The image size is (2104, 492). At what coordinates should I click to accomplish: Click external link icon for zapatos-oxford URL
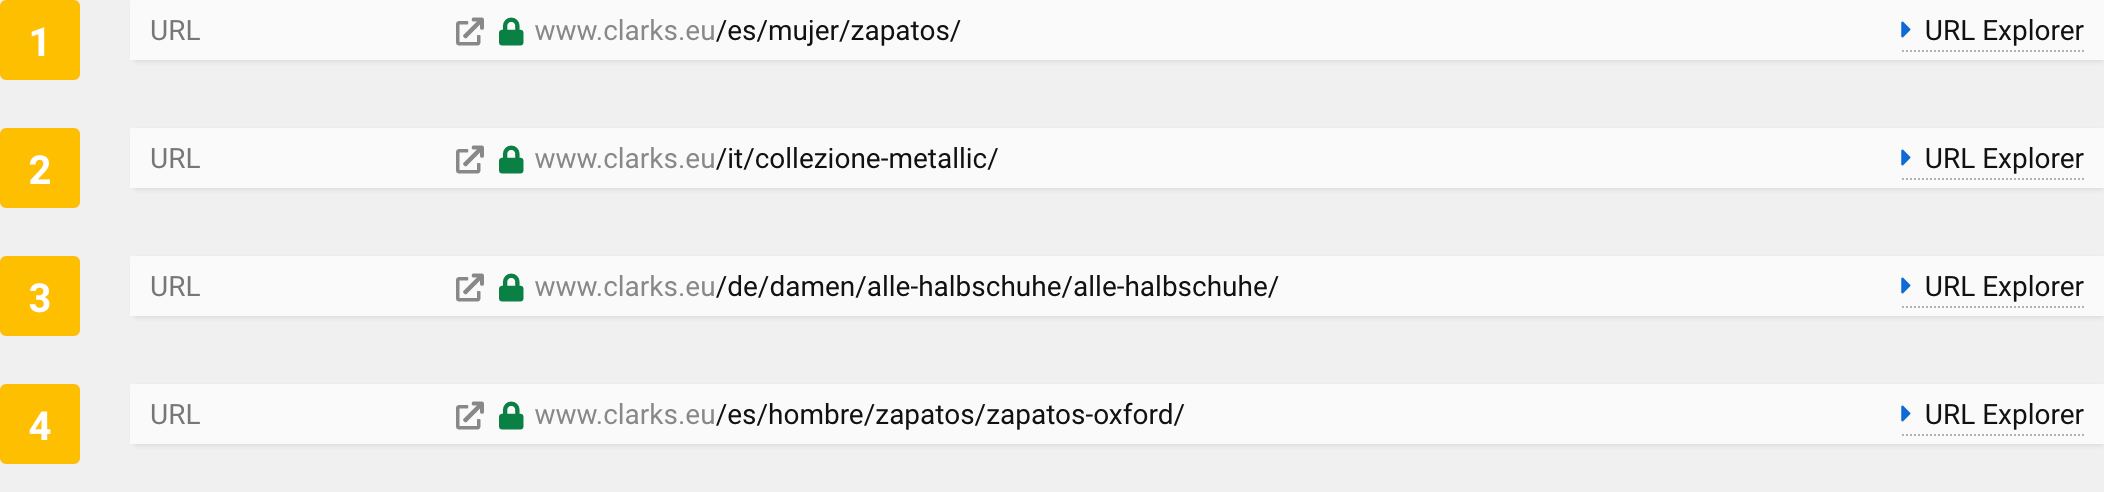point(469,416)
